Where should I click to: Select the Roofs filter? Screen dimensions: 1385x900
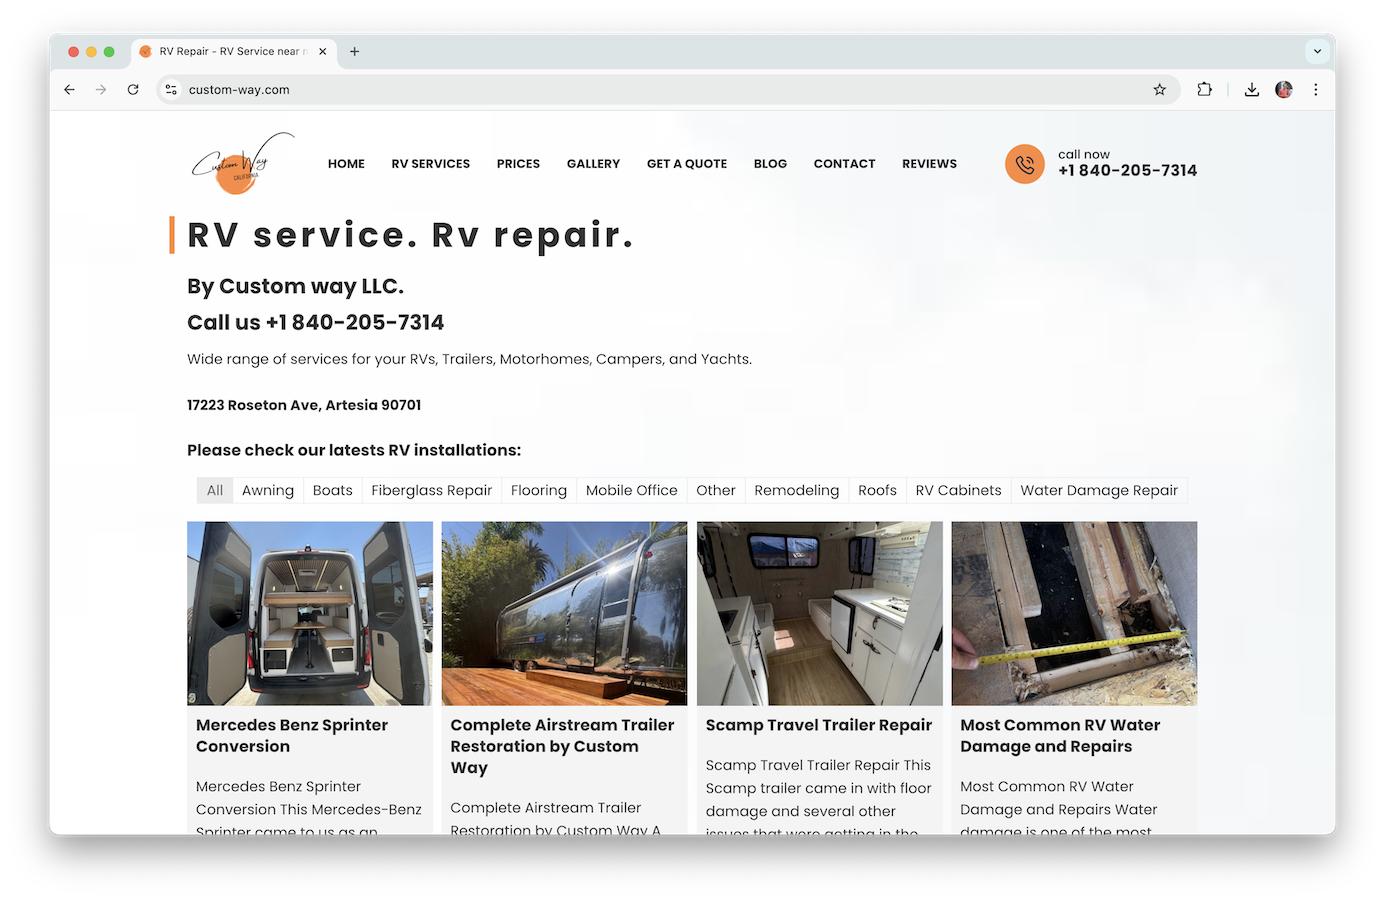tap(877, 490)
